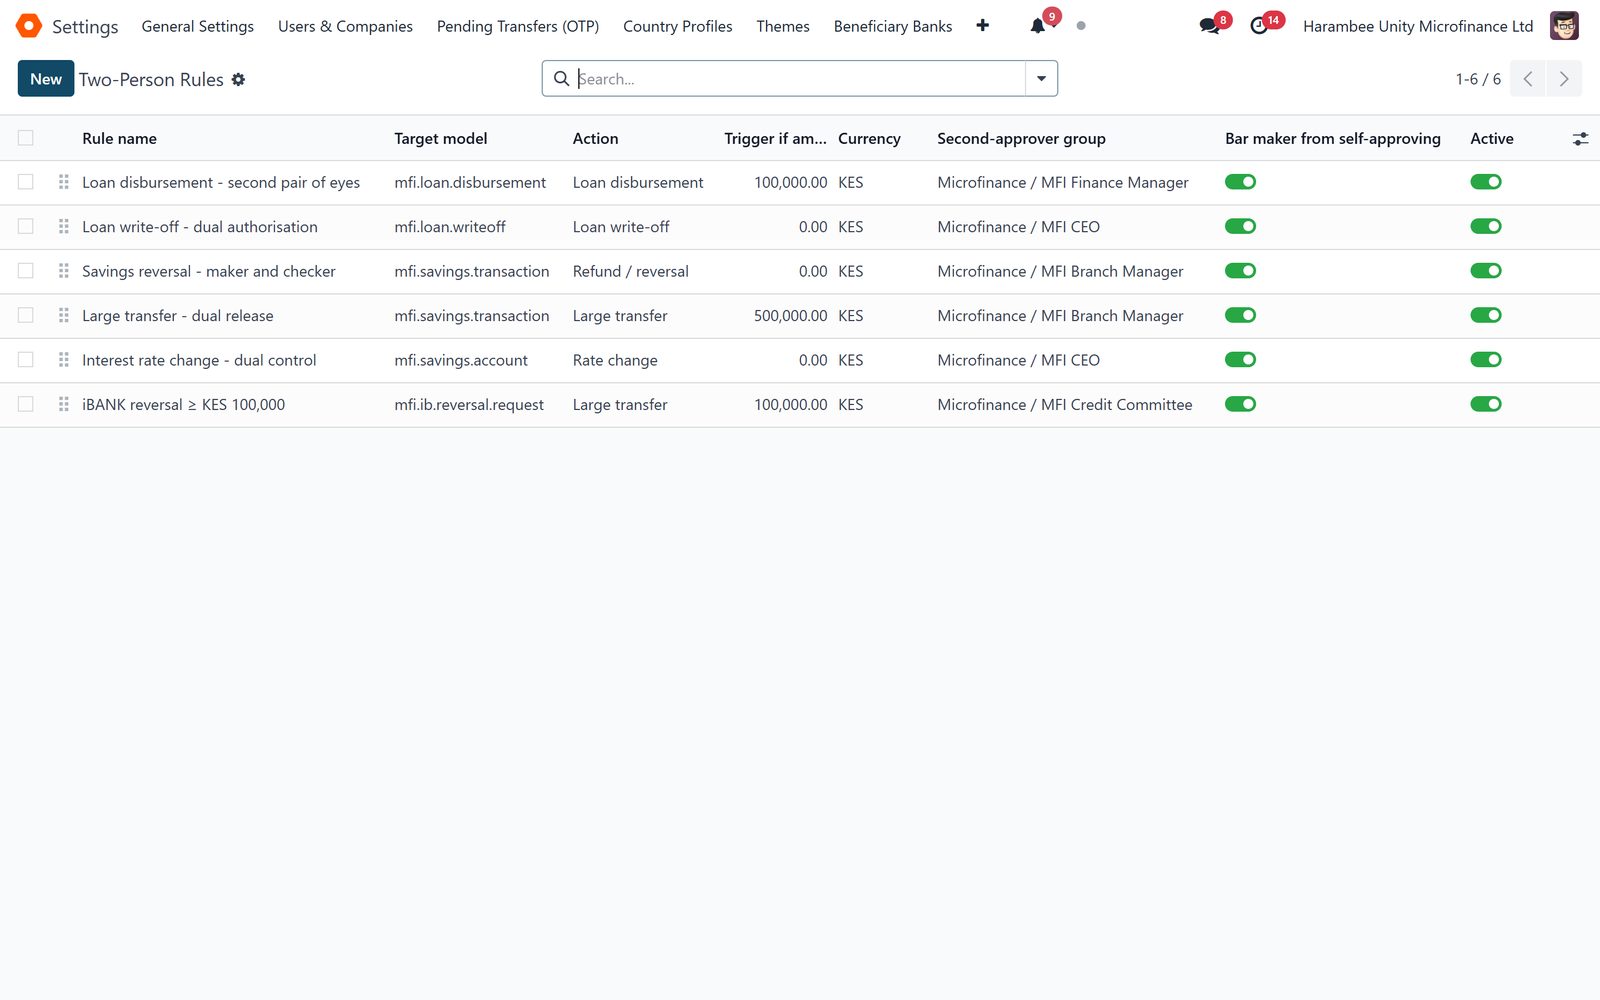Open the orange app home logo

pyautogui.click(x=29, y=26)
